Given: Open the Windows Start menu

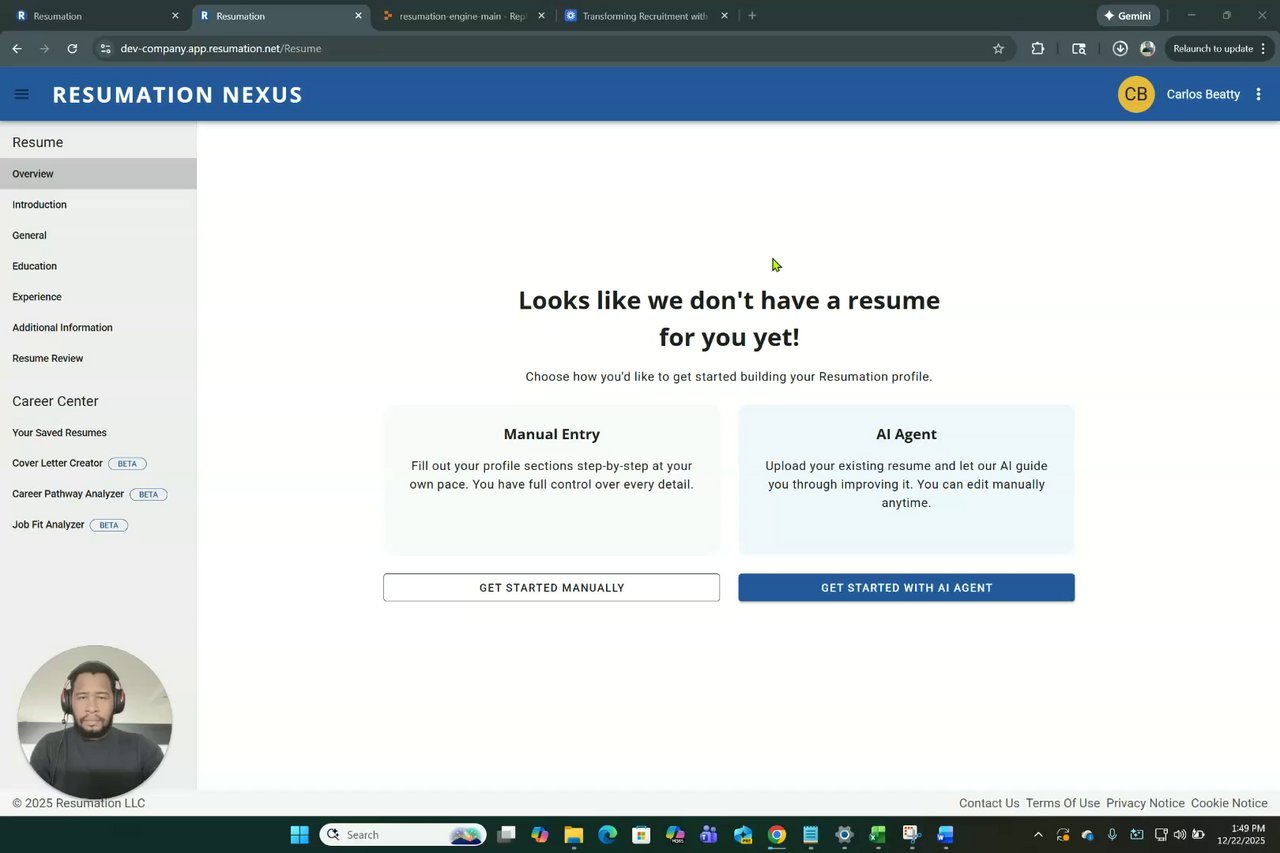Looking at the screenshot, I should pos(299,834).
